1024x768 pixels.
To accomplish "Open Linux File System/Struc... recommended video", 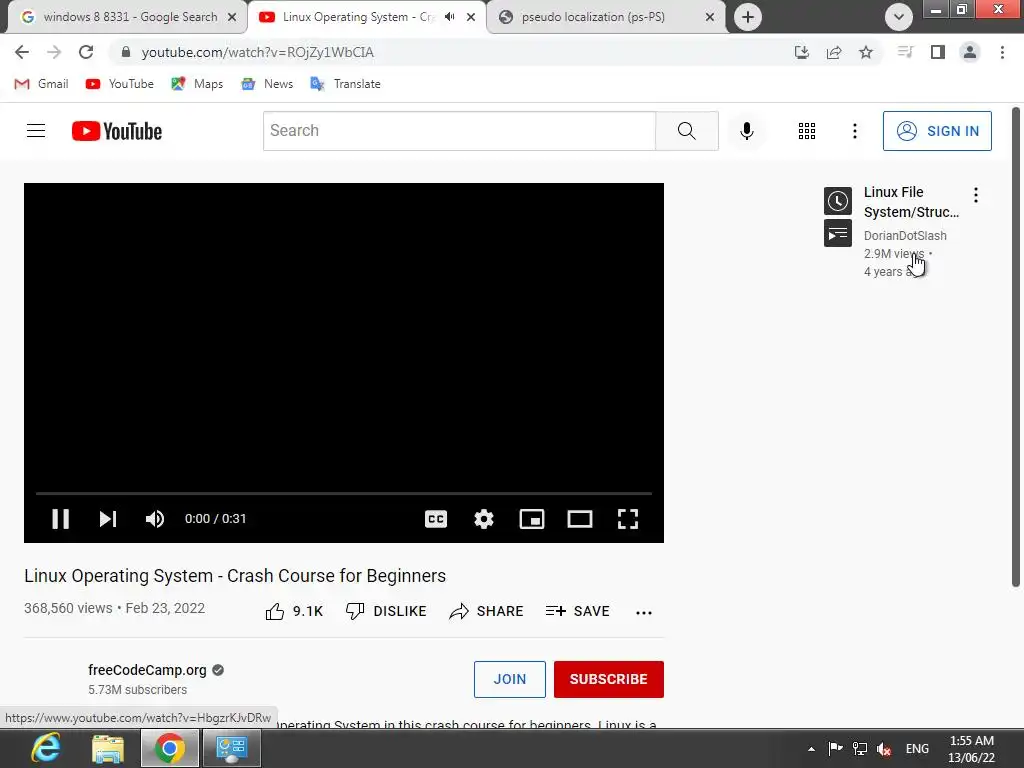I will 912,202.
